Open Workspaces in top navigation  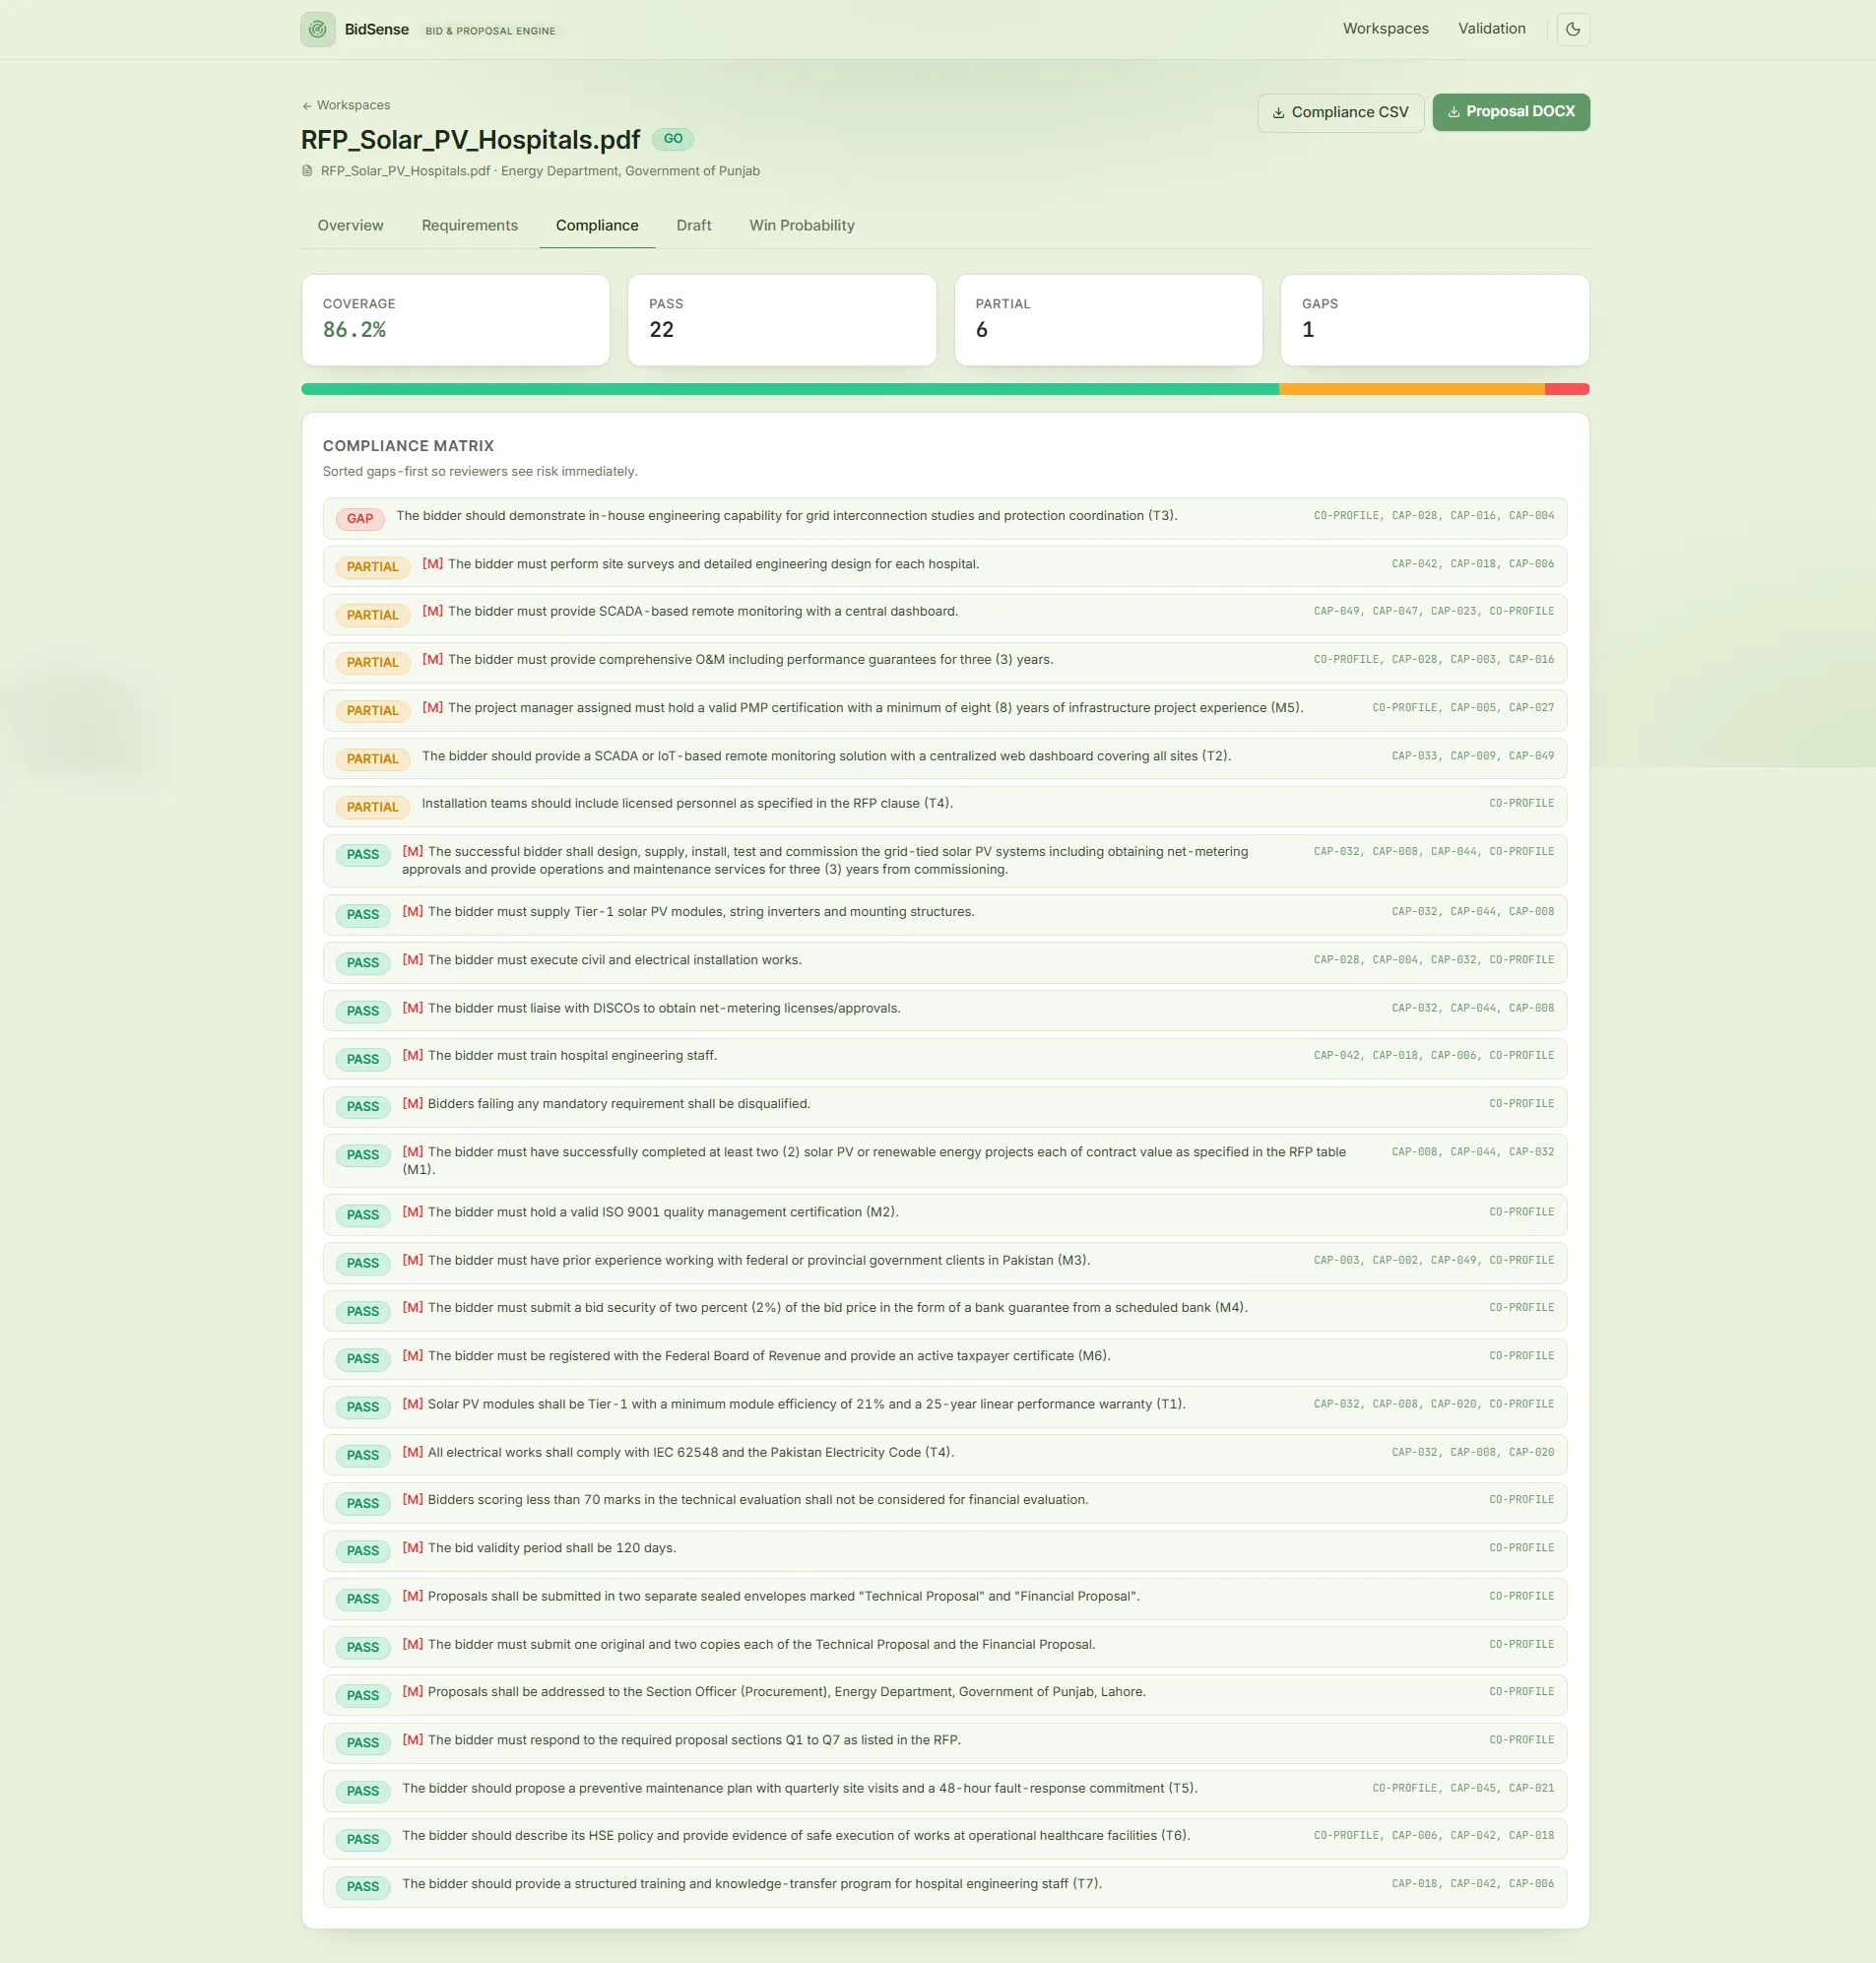pos(1385,29)
